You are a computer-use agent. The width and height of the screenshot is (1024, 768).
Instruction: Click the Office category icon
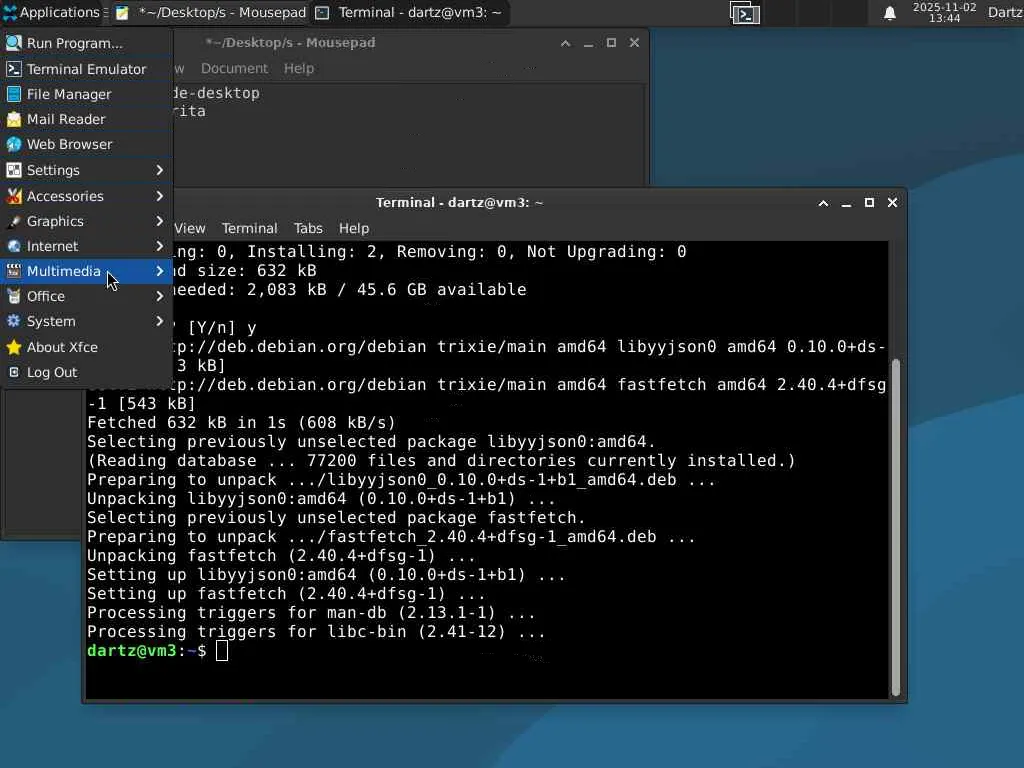[14, 296]
